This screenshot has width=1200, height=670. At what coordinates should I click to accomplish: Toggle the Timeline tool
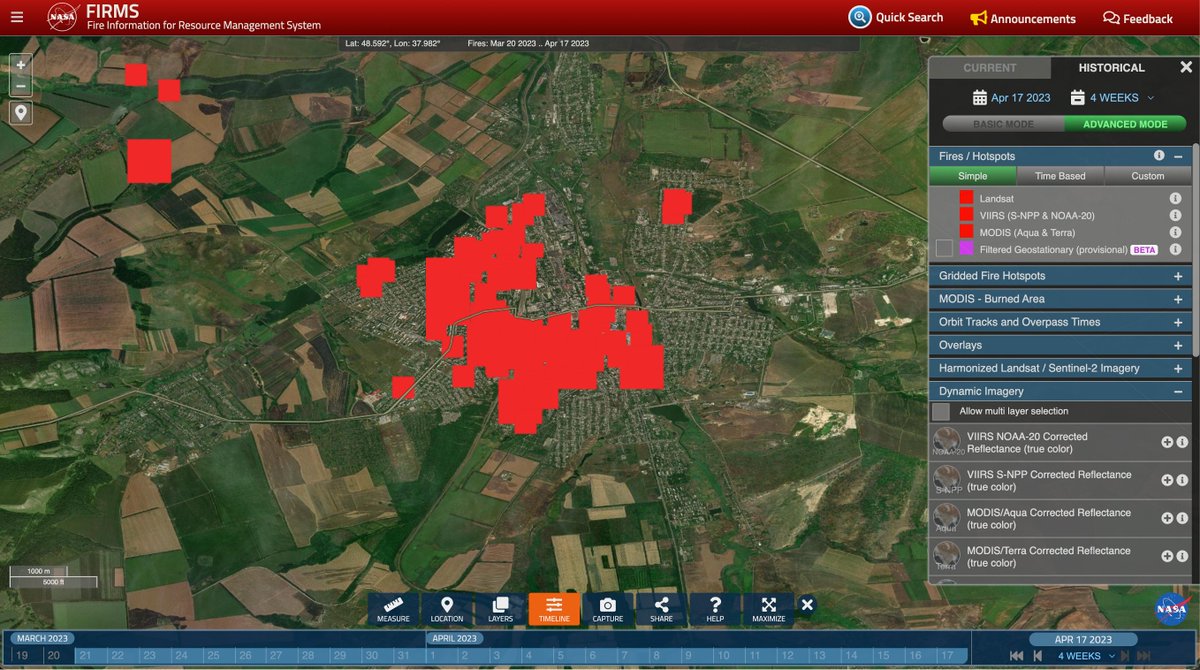pos(554,609)
